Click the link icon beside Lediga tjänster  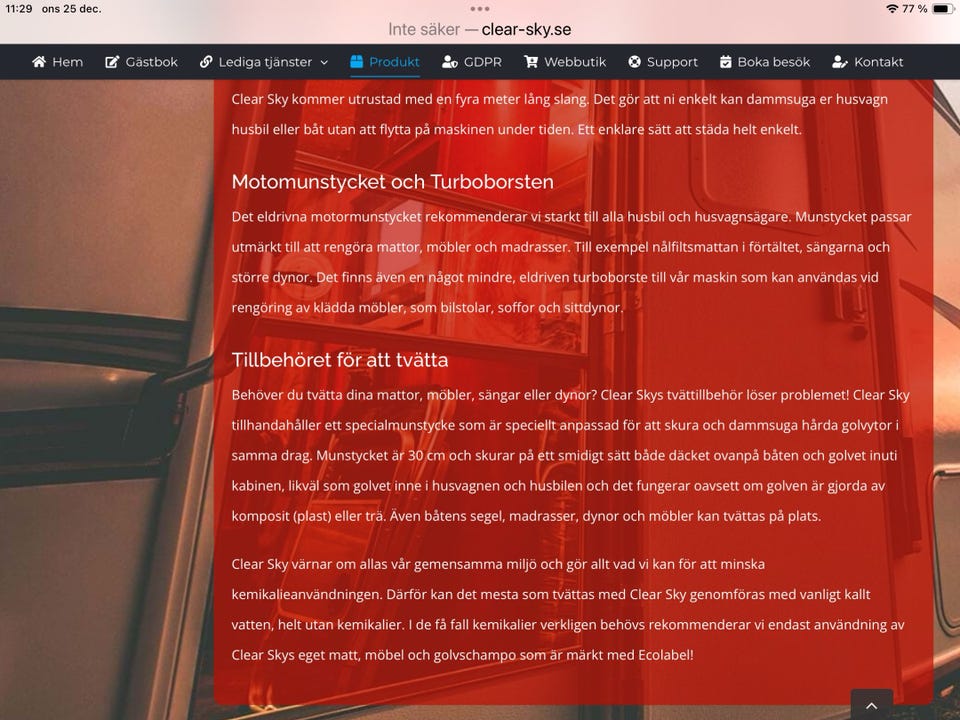[206, 62]
